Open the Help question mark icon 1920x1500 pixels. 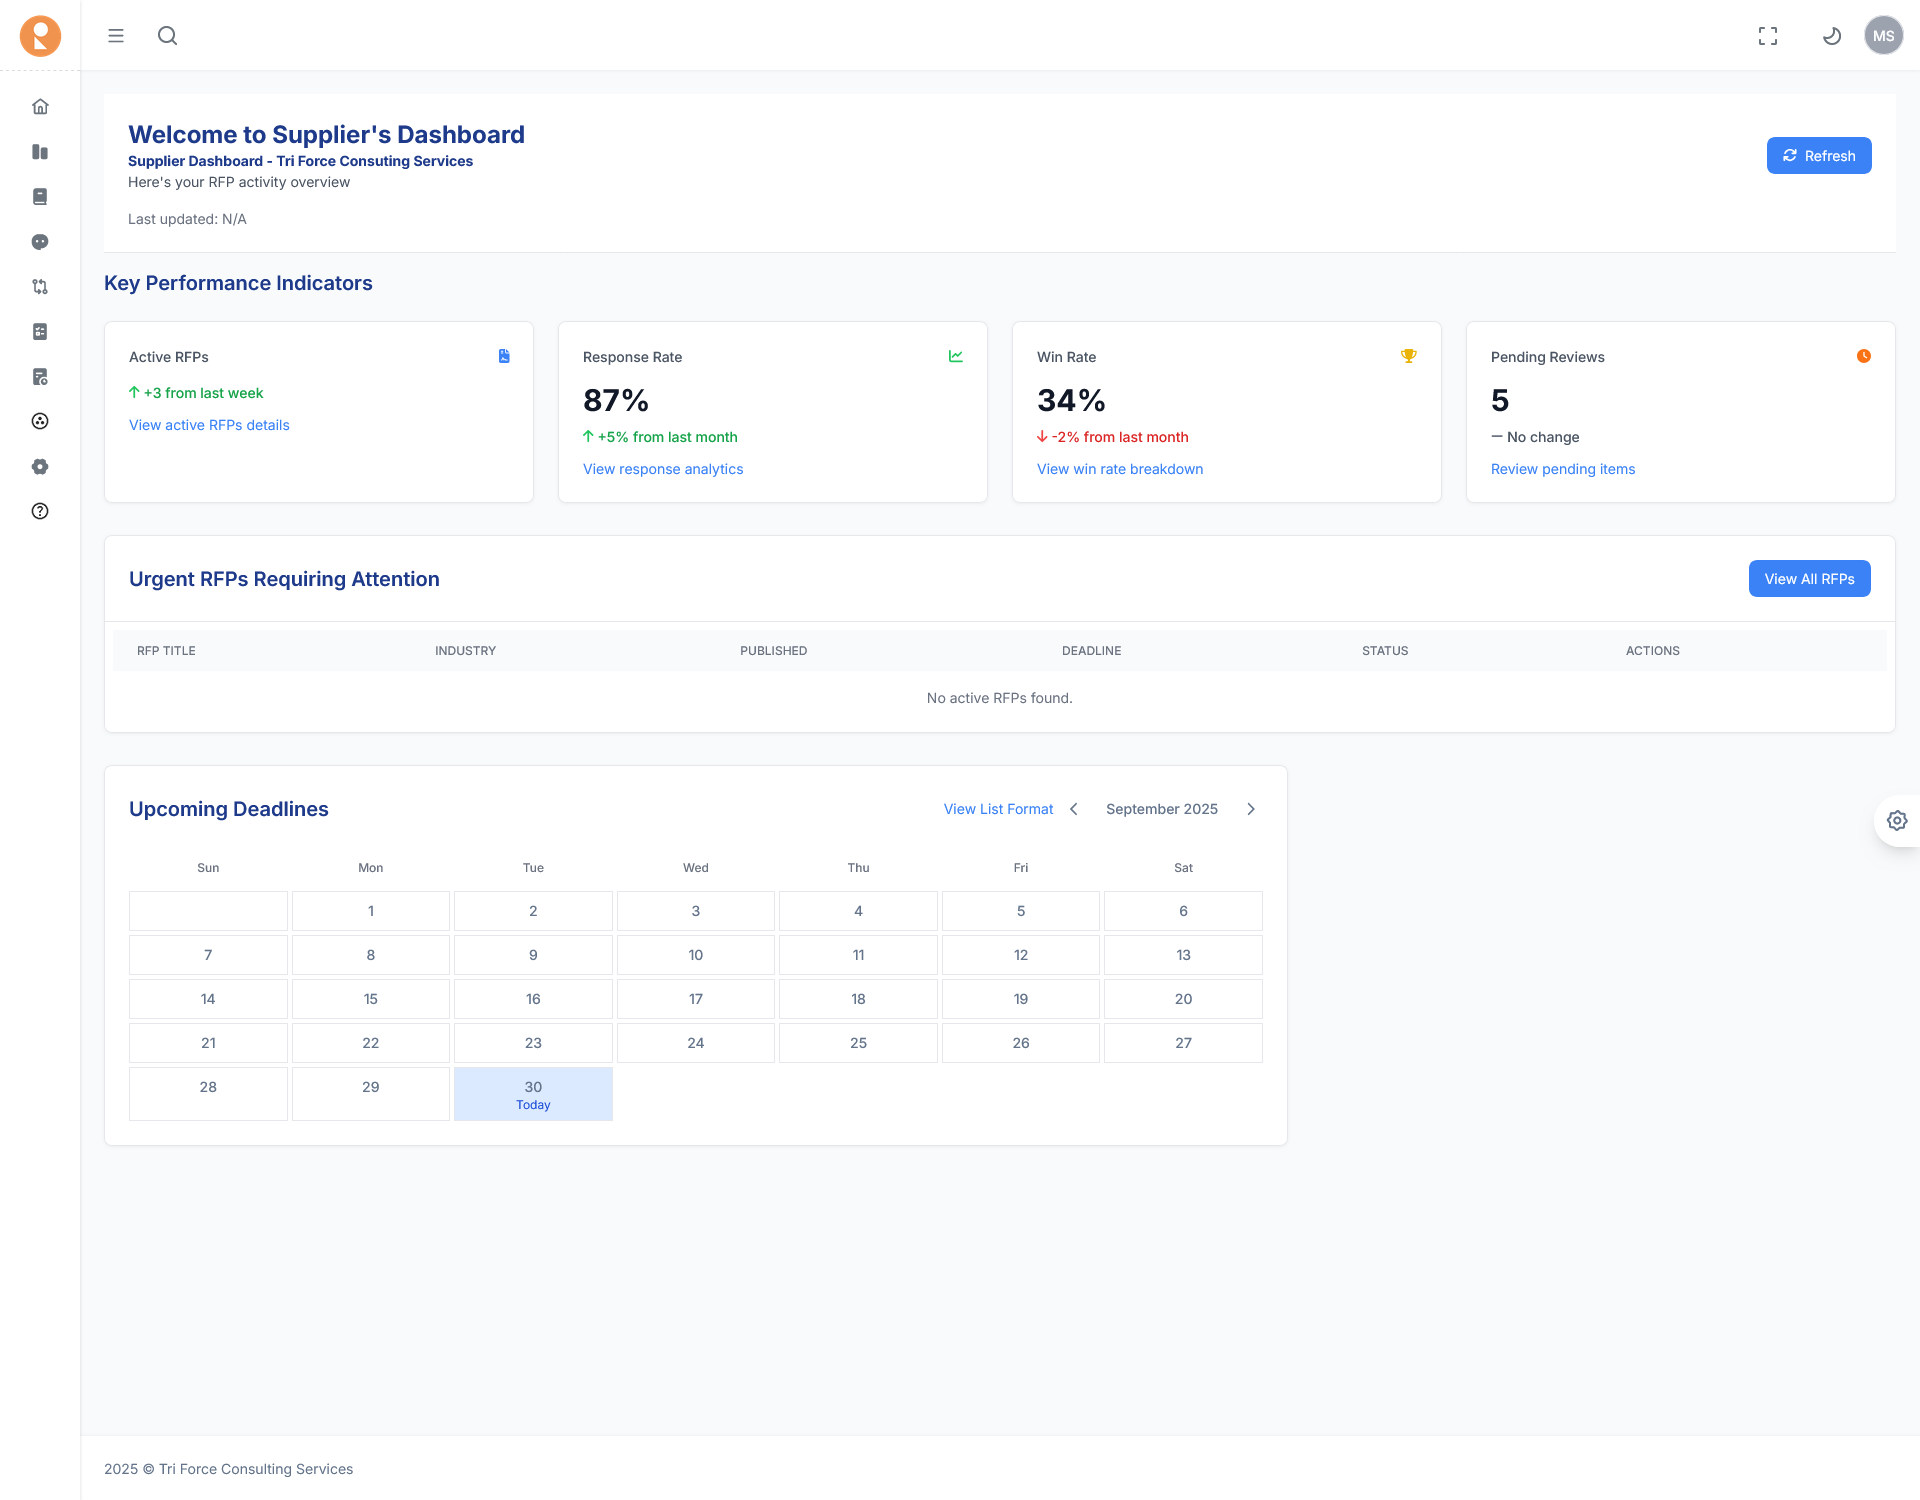pos(40,511)
